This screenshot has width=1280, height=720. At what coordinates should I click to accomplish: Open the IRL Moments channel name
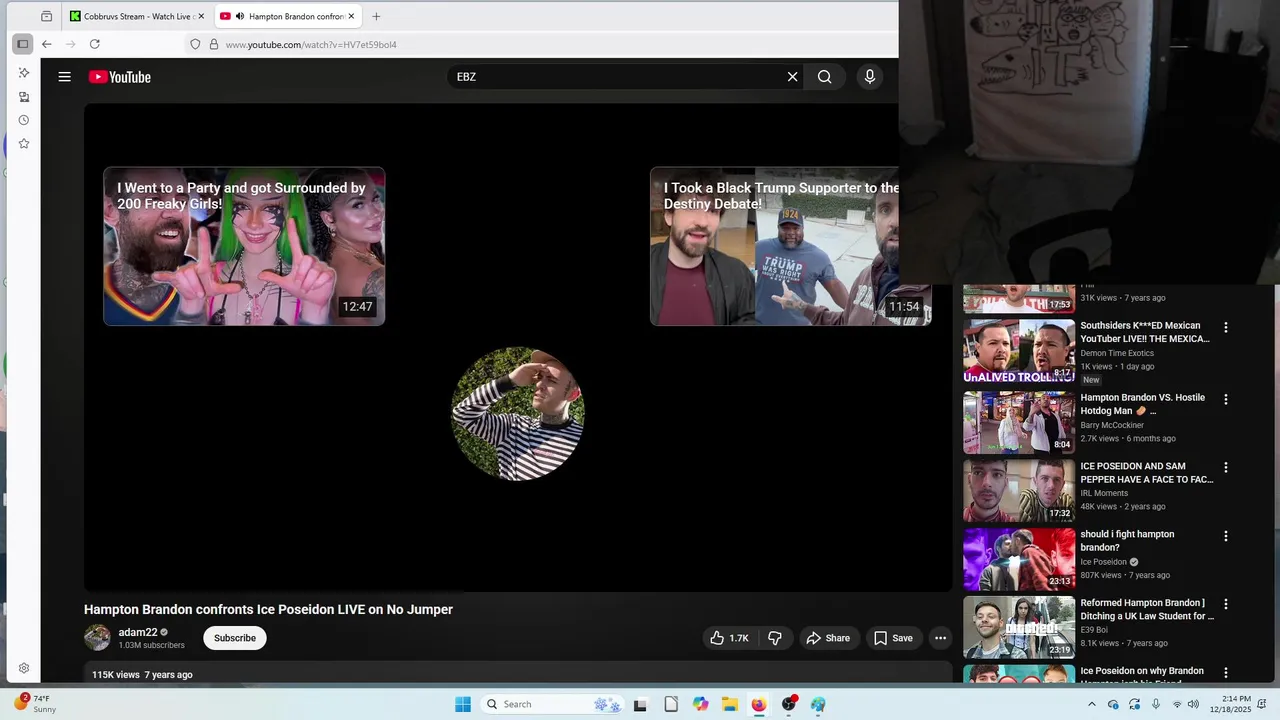[1104, 493]
